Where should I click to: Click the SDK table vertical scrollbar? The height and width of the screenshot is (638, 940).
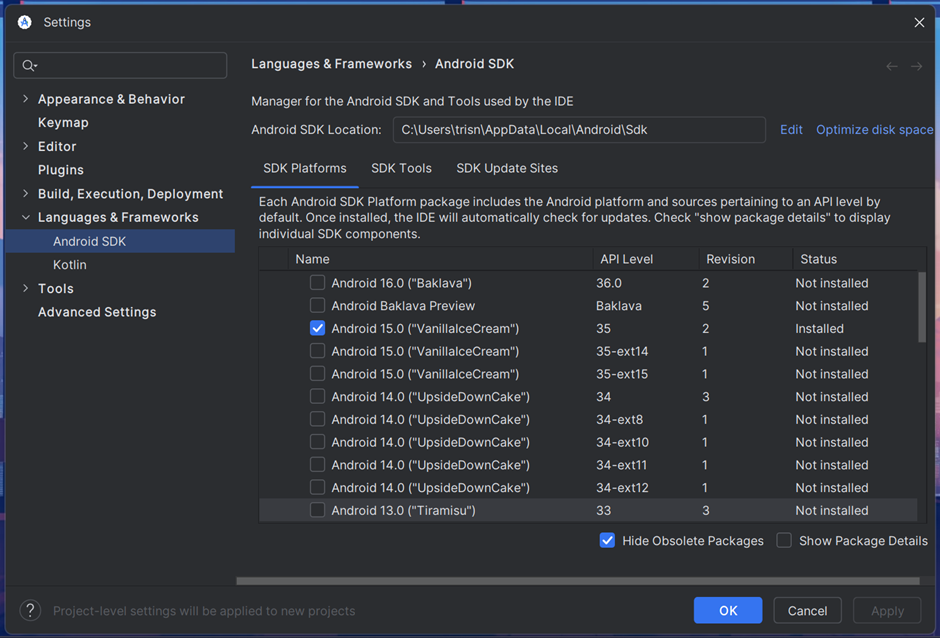point(922,307)
